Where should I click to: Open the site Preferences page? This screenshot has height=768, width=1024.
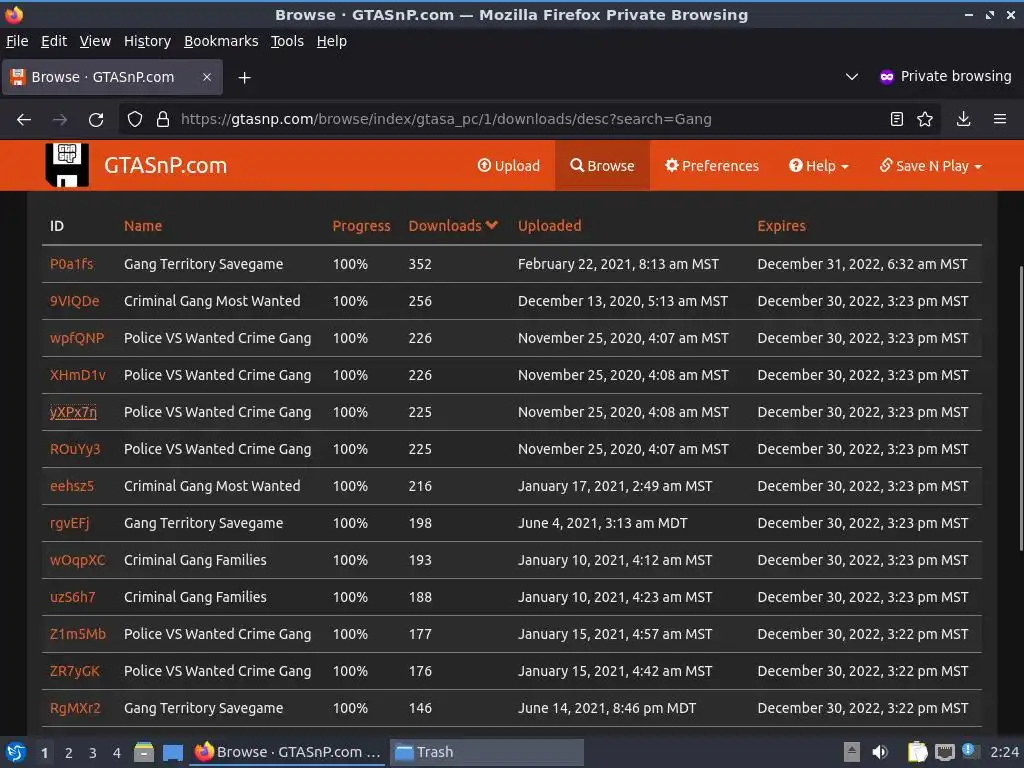[712, 166]
